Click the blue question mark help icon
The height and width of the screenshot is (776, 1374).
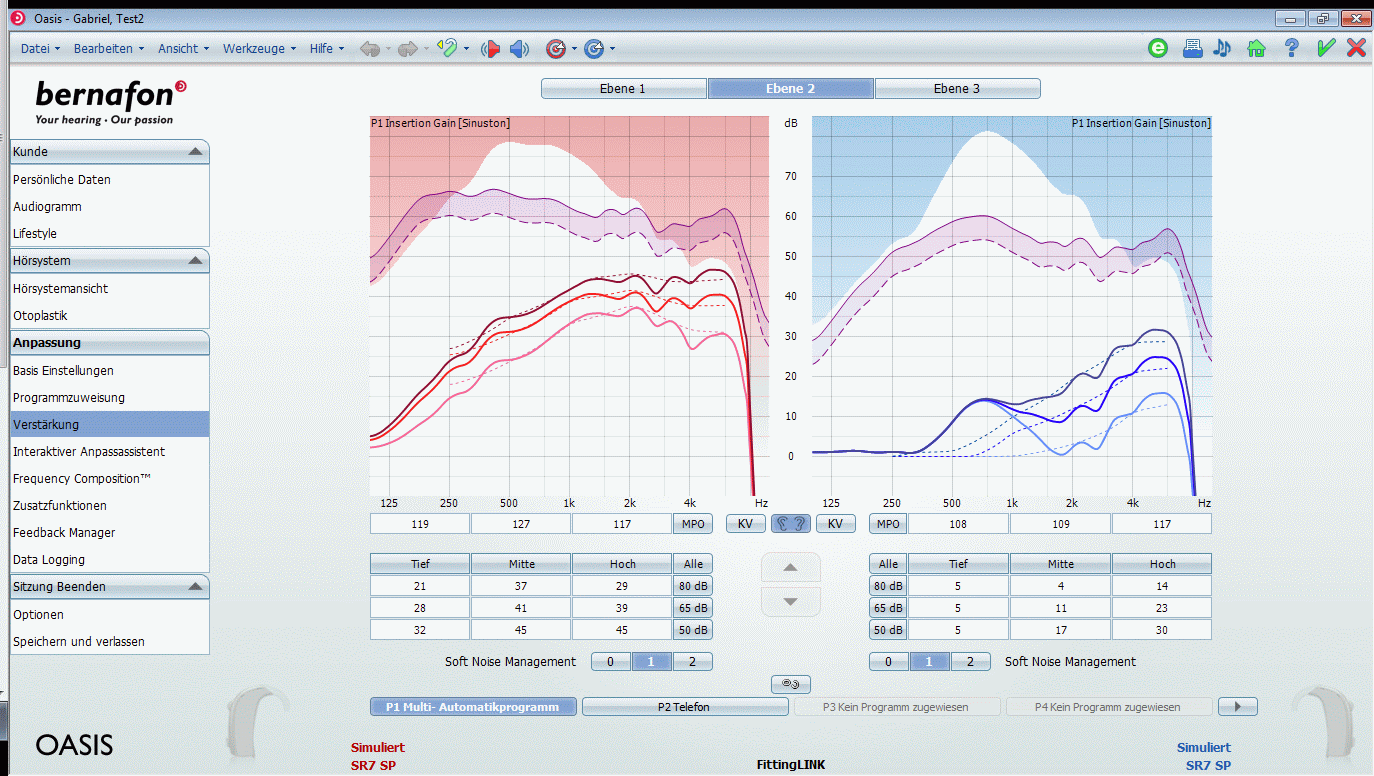point(1291,48)
